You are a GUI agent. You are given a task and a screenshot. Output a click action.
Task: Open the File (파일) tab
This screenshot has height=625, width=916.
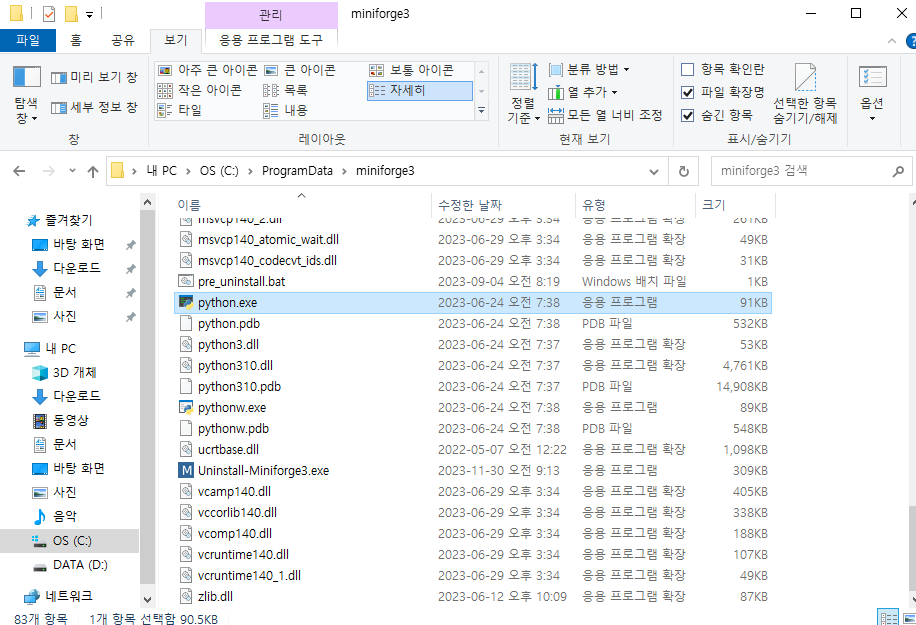click(28, 40)
